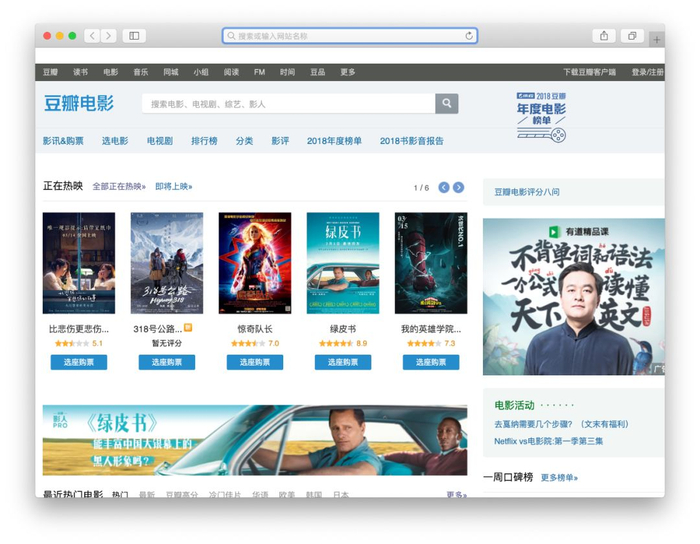This screenshot has width=700, height=544.
Task: Click 选座购票 under 比悲伤更悲伤
Action: pyautogui.click(x=79, y=362)
